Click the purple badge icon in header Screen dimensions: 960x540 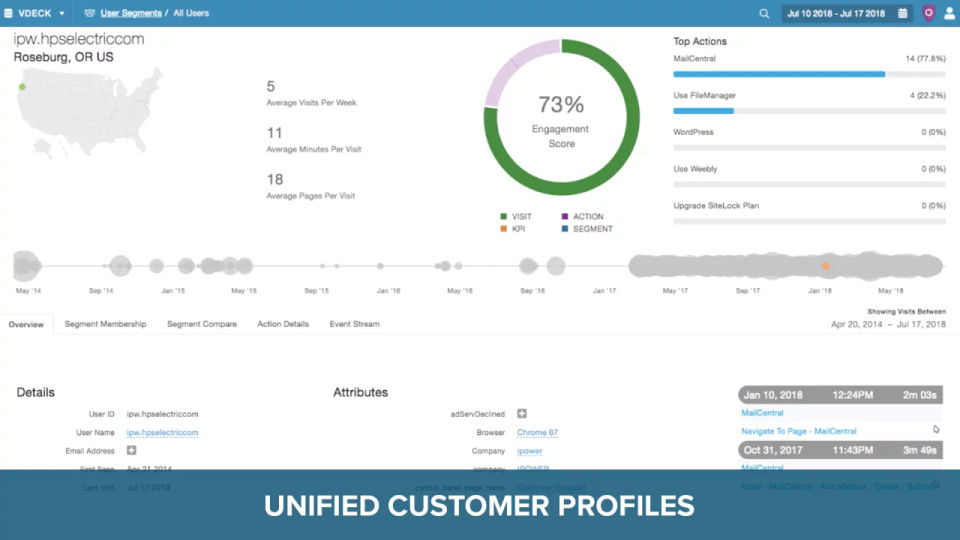click(929, 13)
